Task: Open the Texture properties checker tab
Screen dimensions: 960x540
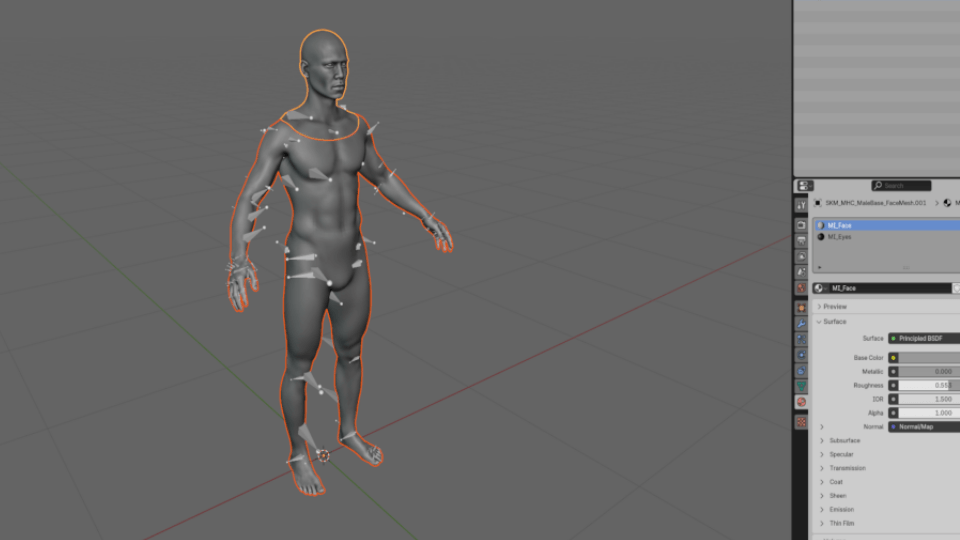Action: coord(801,422)
